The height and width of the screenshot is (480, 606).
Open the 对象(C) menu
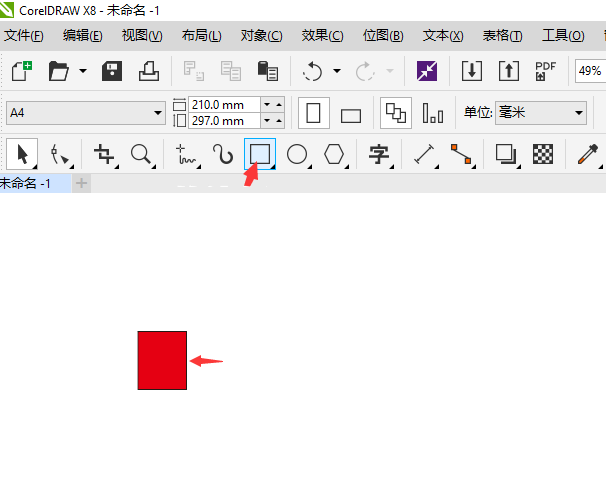262,36
